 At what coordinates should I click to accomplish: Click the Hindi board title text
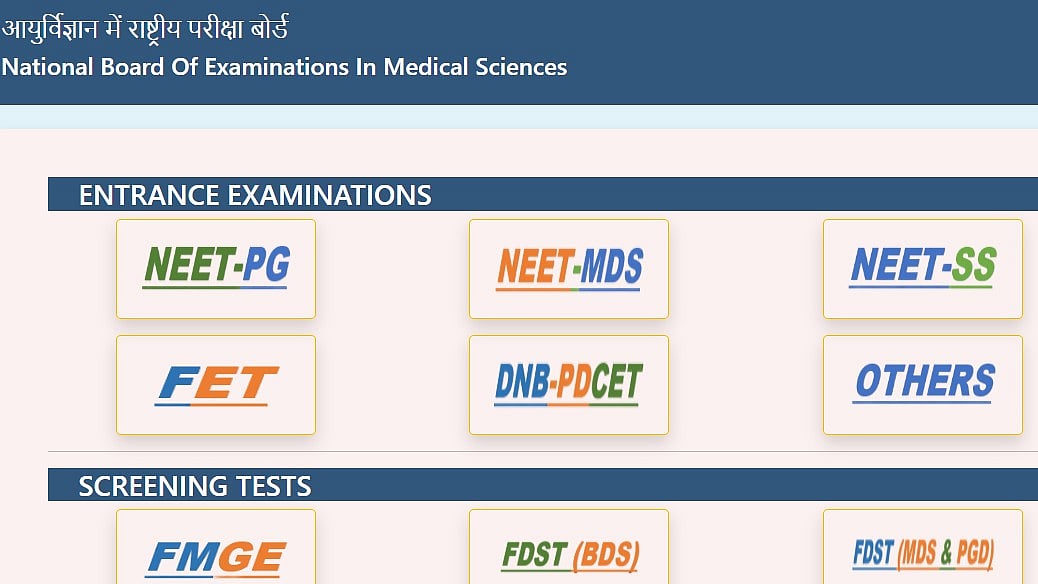tap(145, 28)
